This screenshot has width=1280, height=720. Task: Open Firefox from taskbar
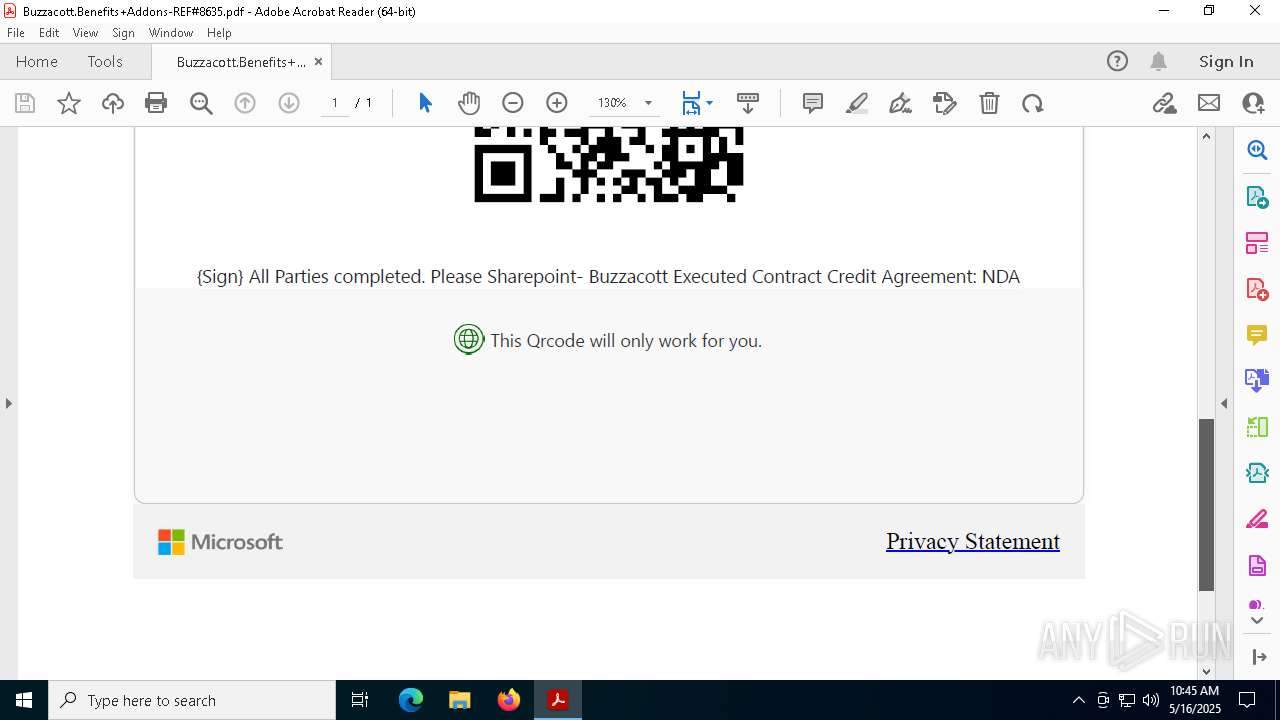pyautogui.click(x=509, y=700)
